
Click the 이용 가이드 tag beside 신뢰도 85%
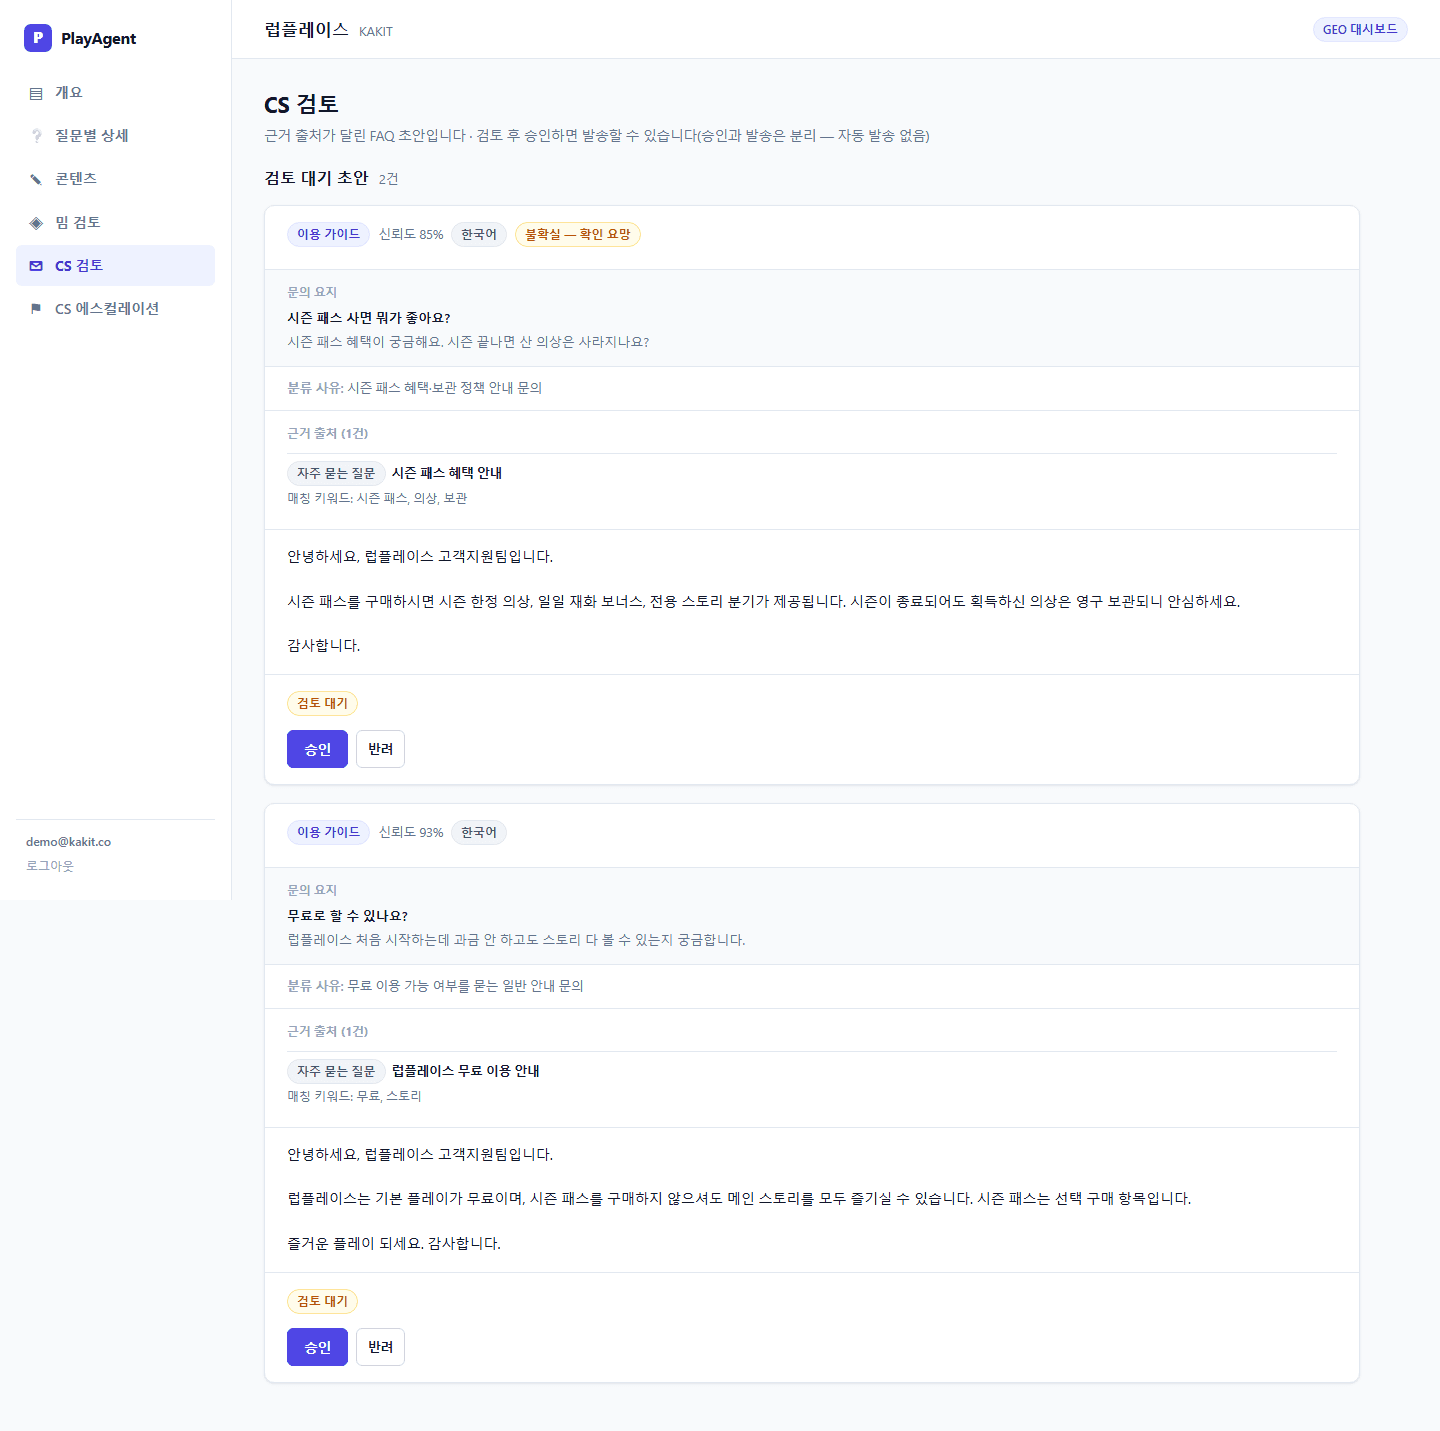tap(328, 234)
